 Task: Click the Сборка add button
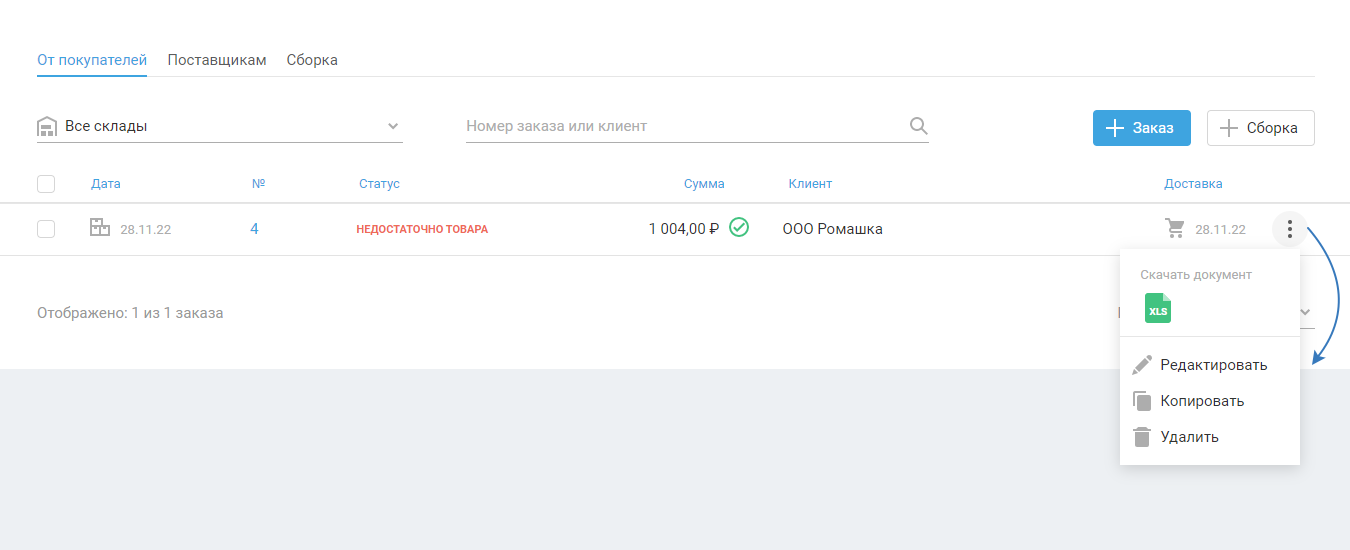(1260, 128)
